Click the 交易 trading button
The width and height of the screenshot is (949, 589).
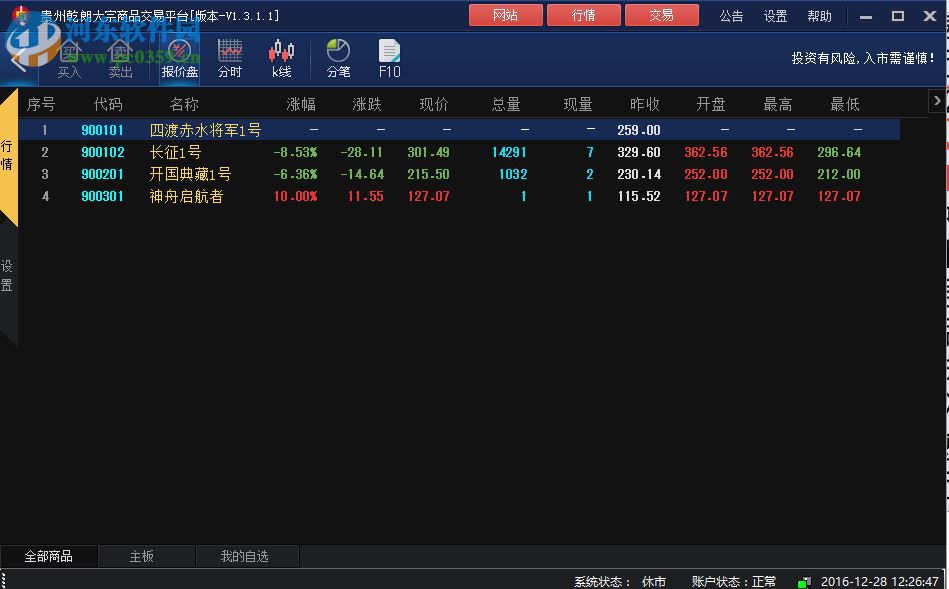point(662,15)
